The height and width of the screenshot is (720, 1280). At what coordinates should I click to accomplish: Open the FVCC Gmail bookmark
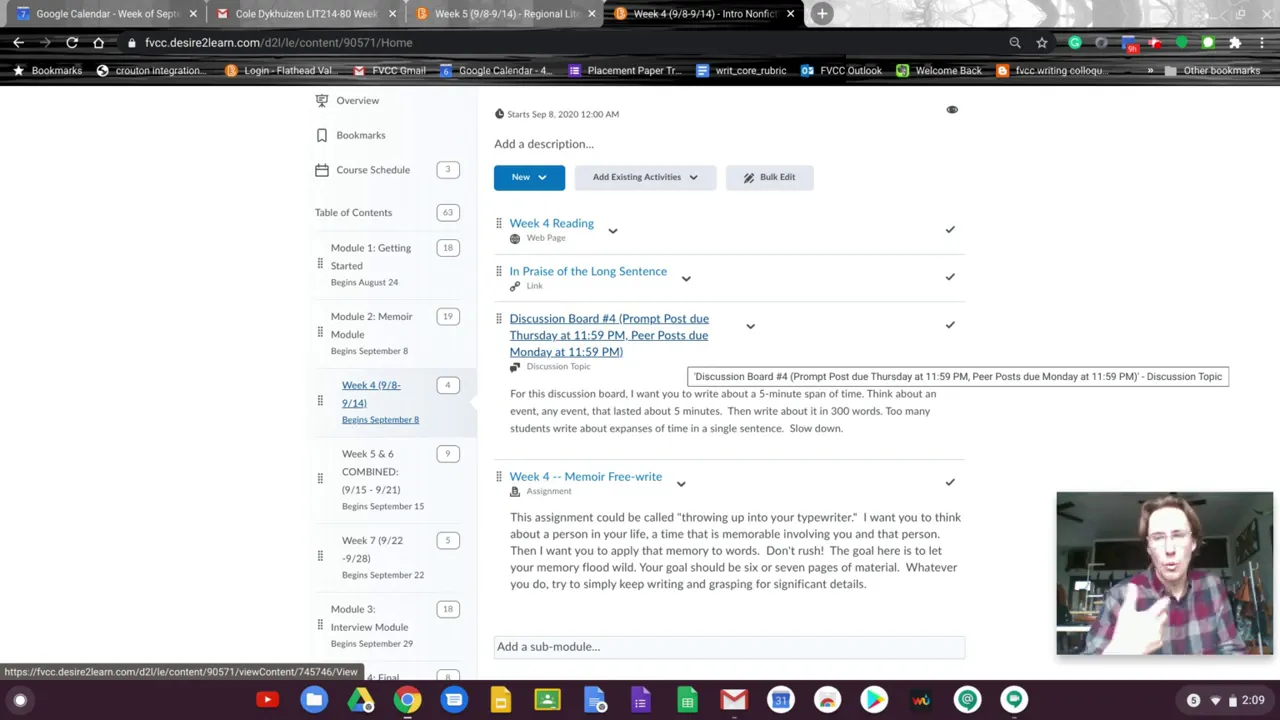click(x=390, y=71)
